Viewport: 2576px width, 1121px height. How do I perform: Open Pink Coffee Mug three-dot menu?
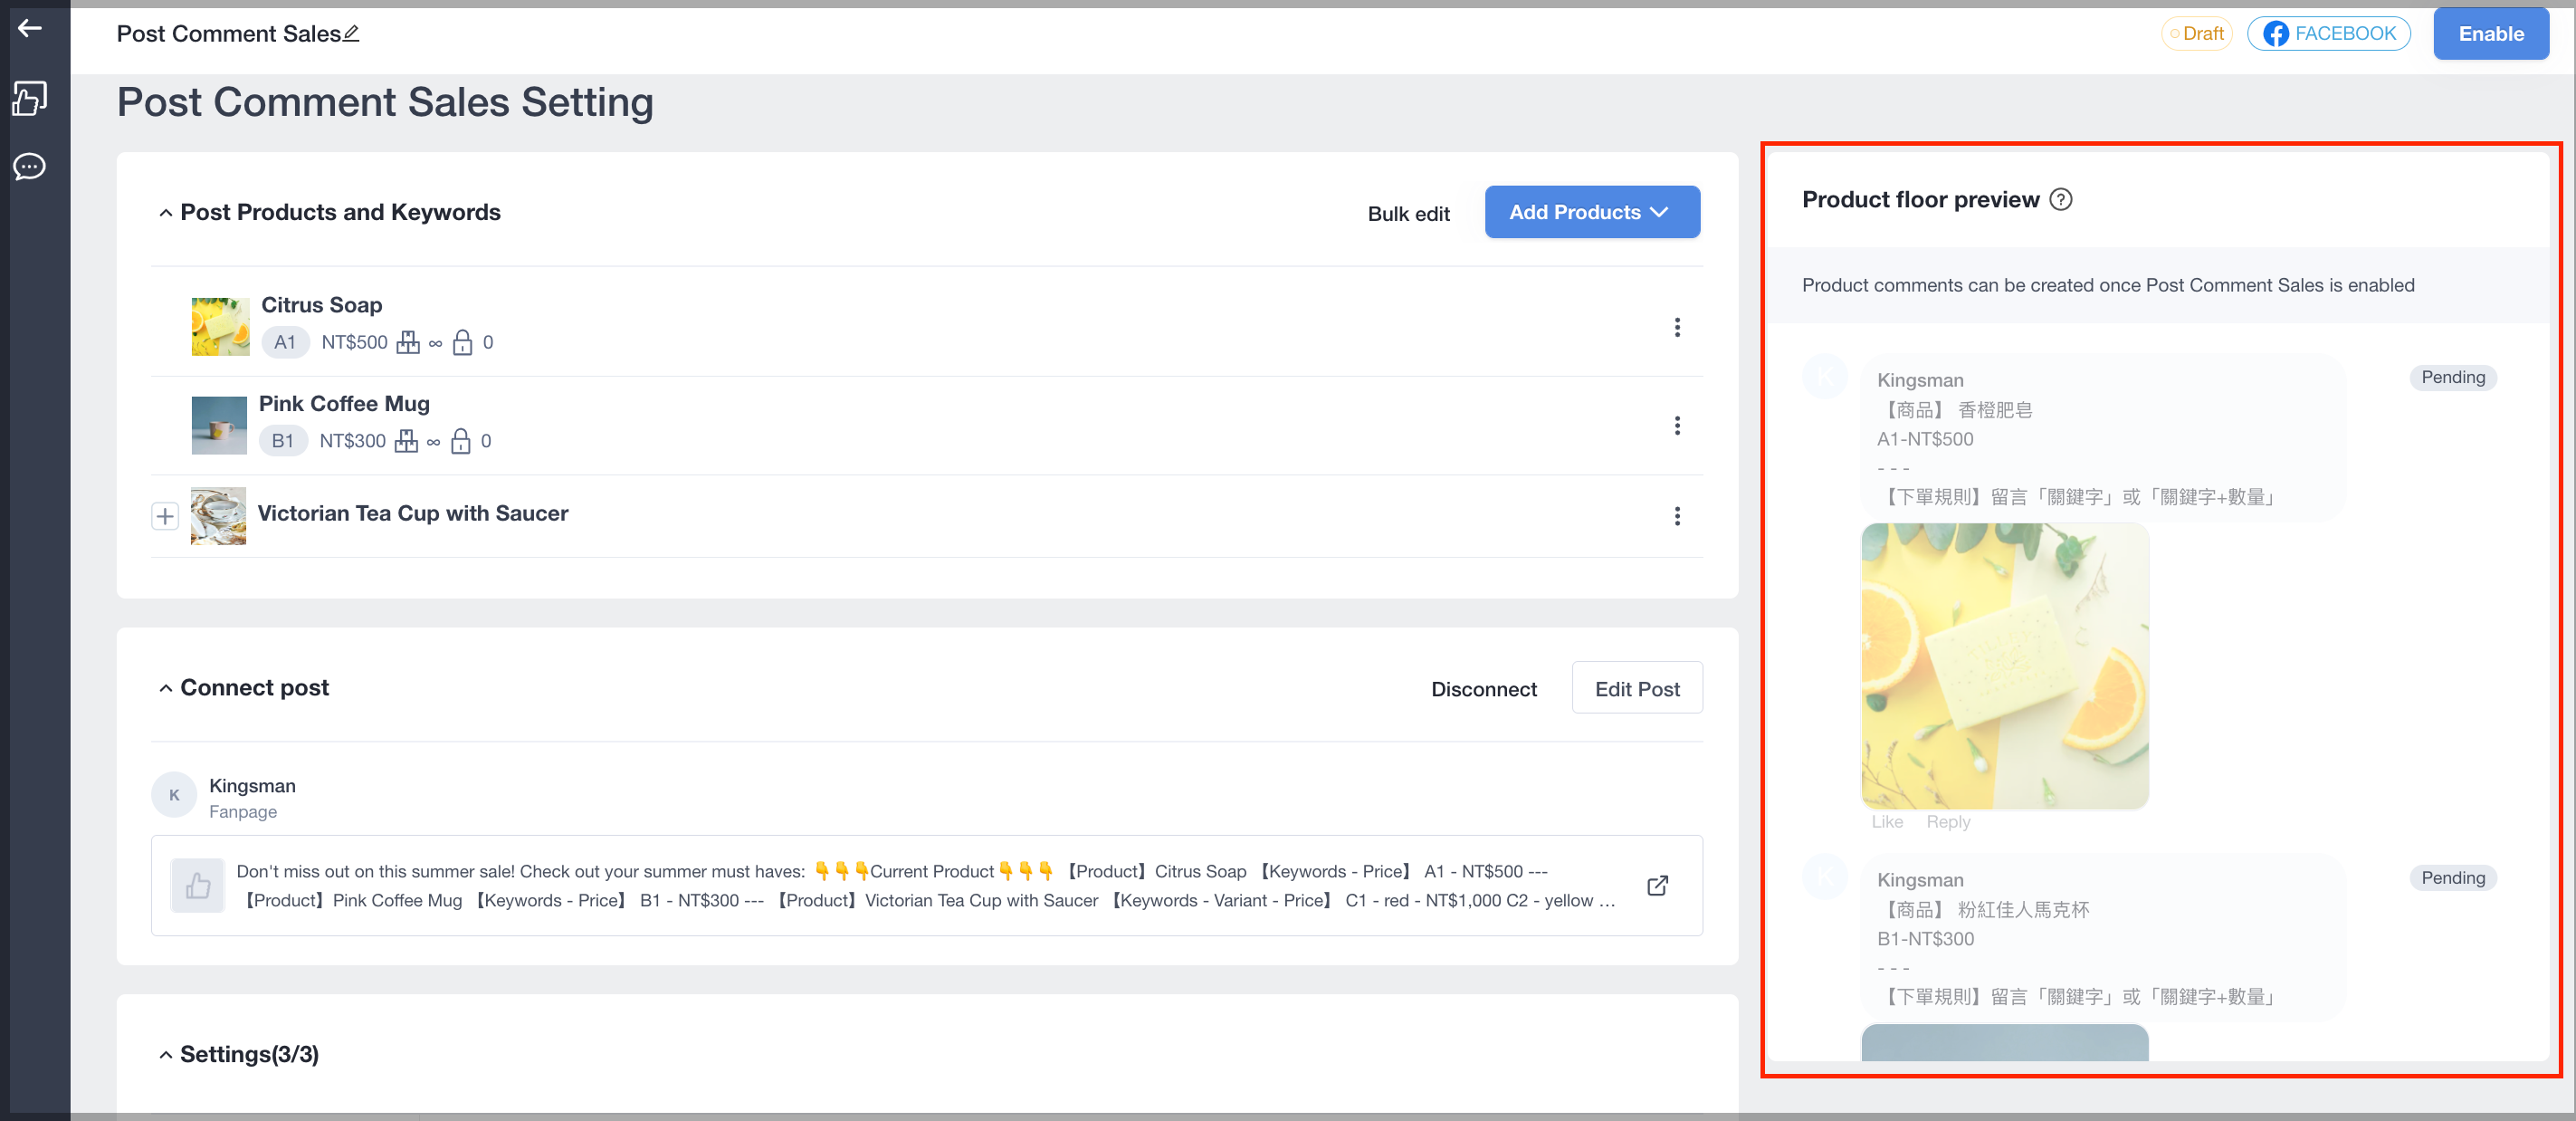1677,426
